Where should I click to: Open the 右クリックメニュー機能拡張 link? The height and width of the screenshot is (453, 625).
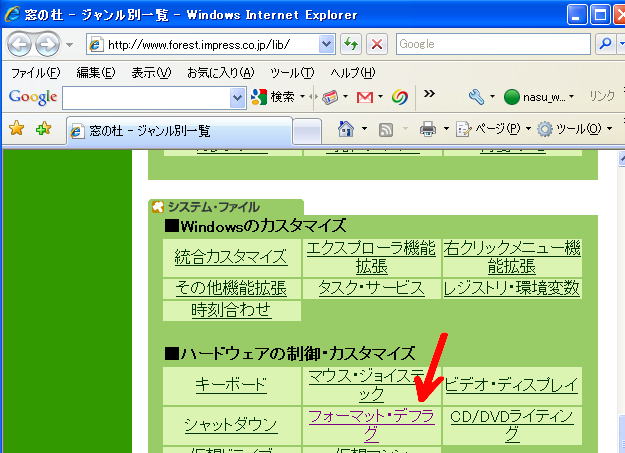coord(512,258)
